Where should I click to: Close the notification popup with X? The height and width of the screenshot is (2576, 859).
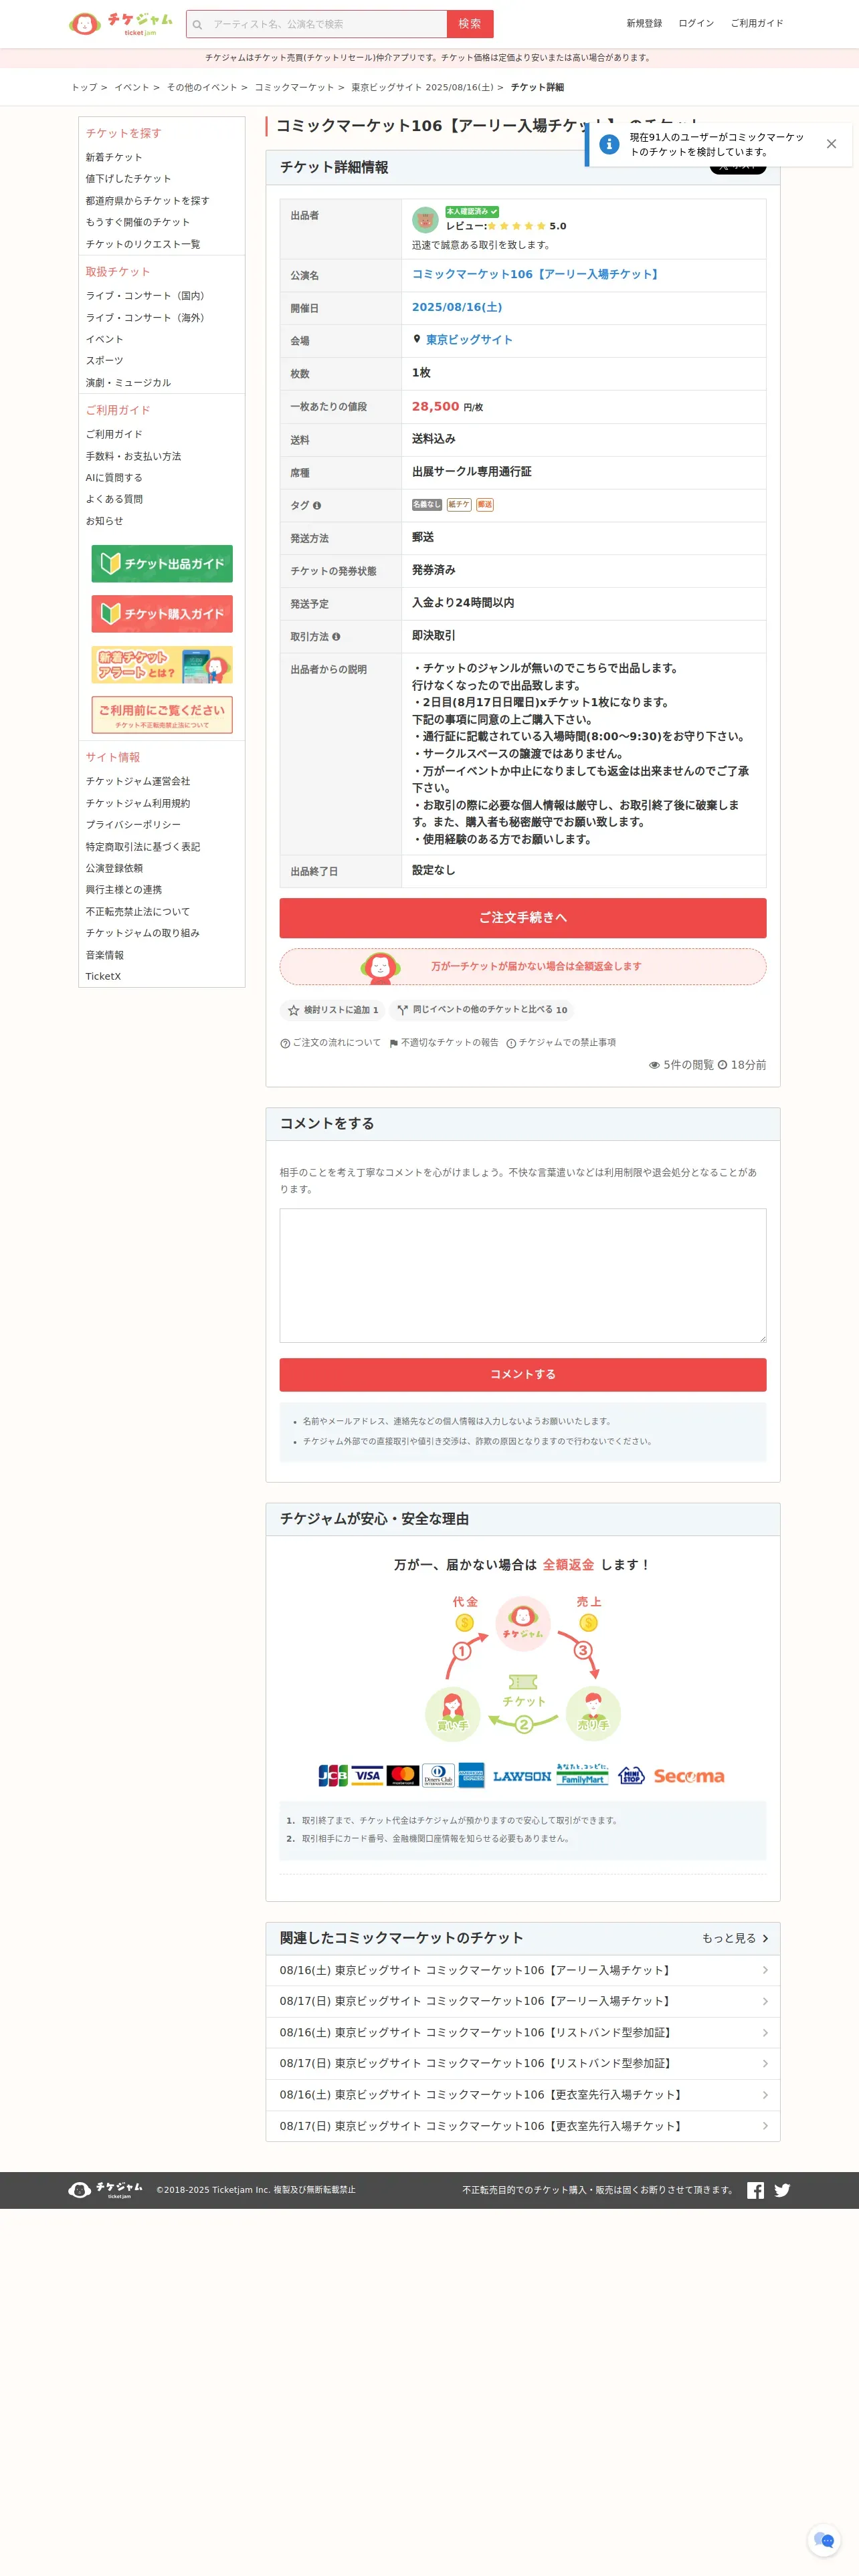pyautogui.click(x=831, y=144)
